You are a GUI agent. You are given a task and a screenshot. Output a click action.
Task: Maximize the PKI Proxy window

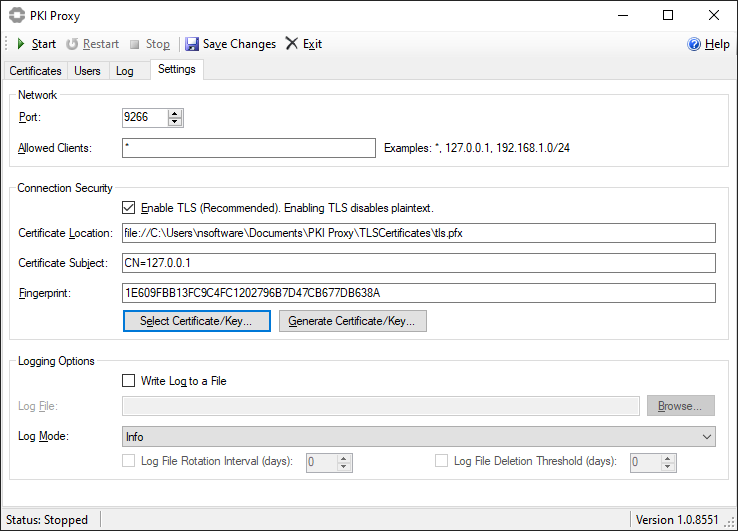668,16
